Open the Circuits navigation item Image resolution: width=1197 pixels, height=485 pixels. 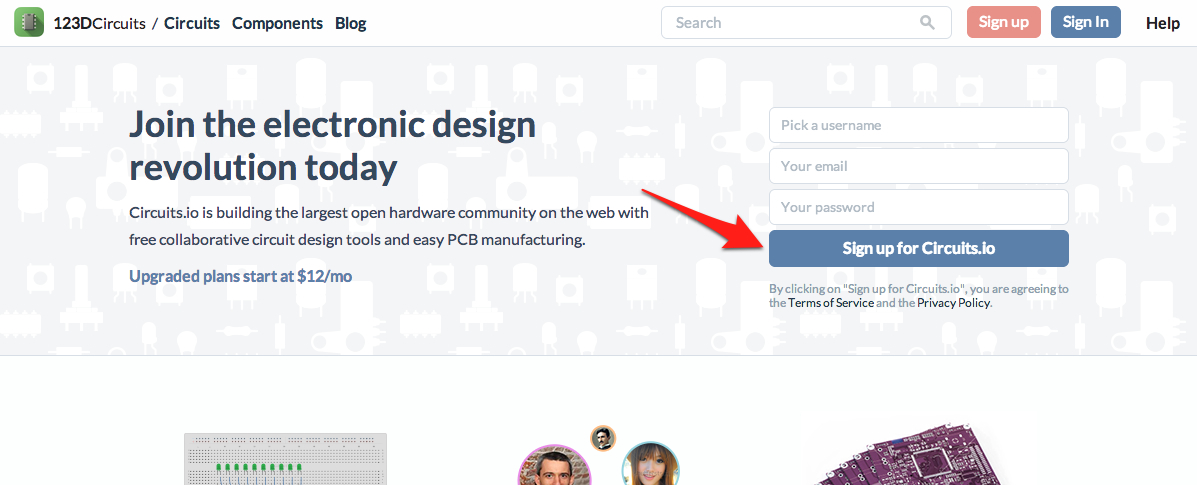point(192,23)
